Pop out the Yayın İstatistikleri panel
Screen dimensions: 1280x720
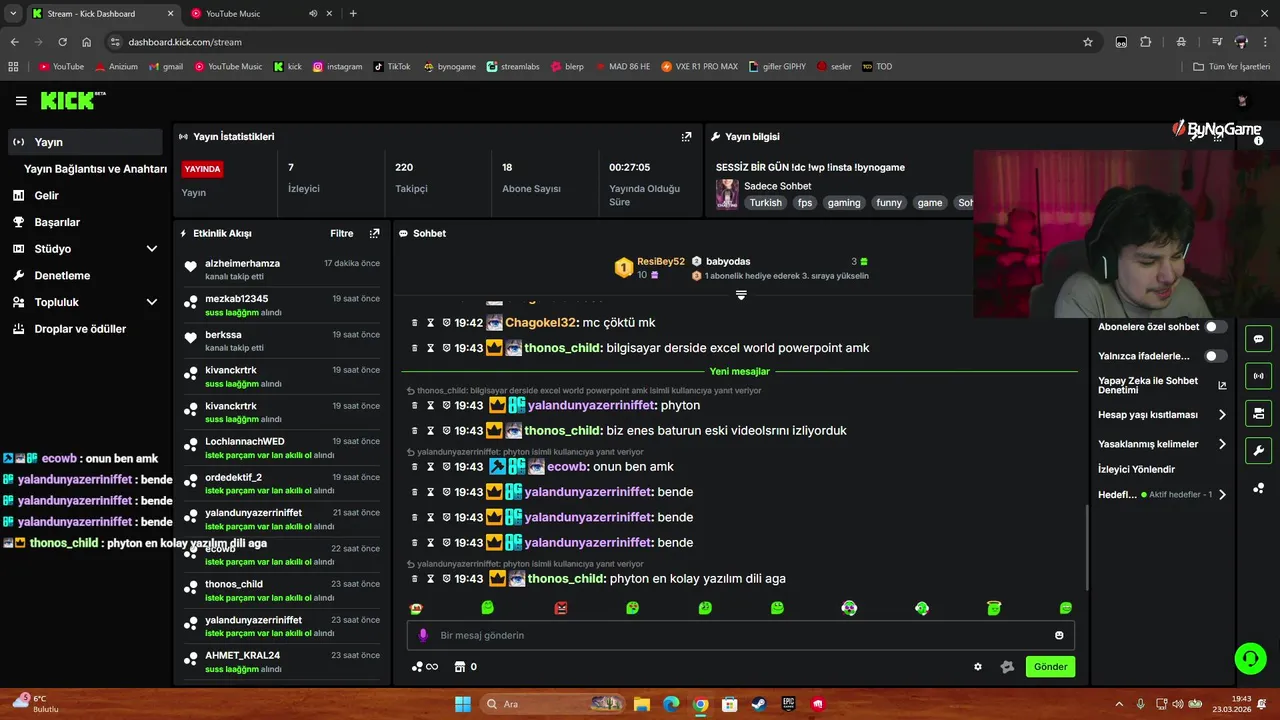click(x=686, y=137)
